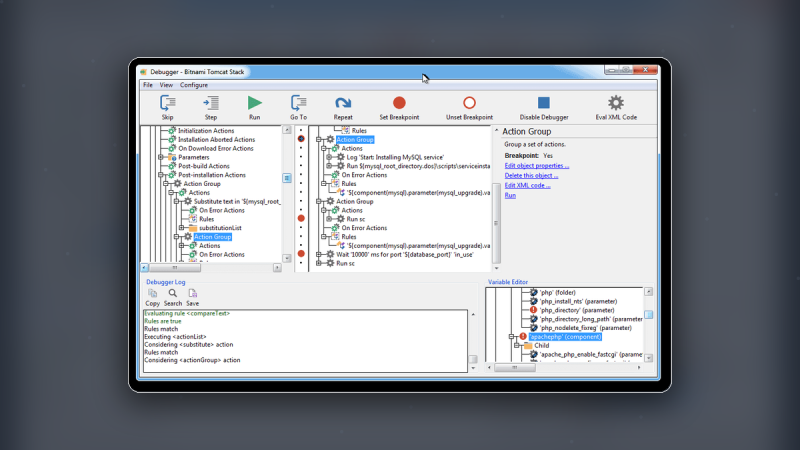800x450 pixels.
Task: Click the red Set Breakpoint icon
Action: (x=399, y=103)
